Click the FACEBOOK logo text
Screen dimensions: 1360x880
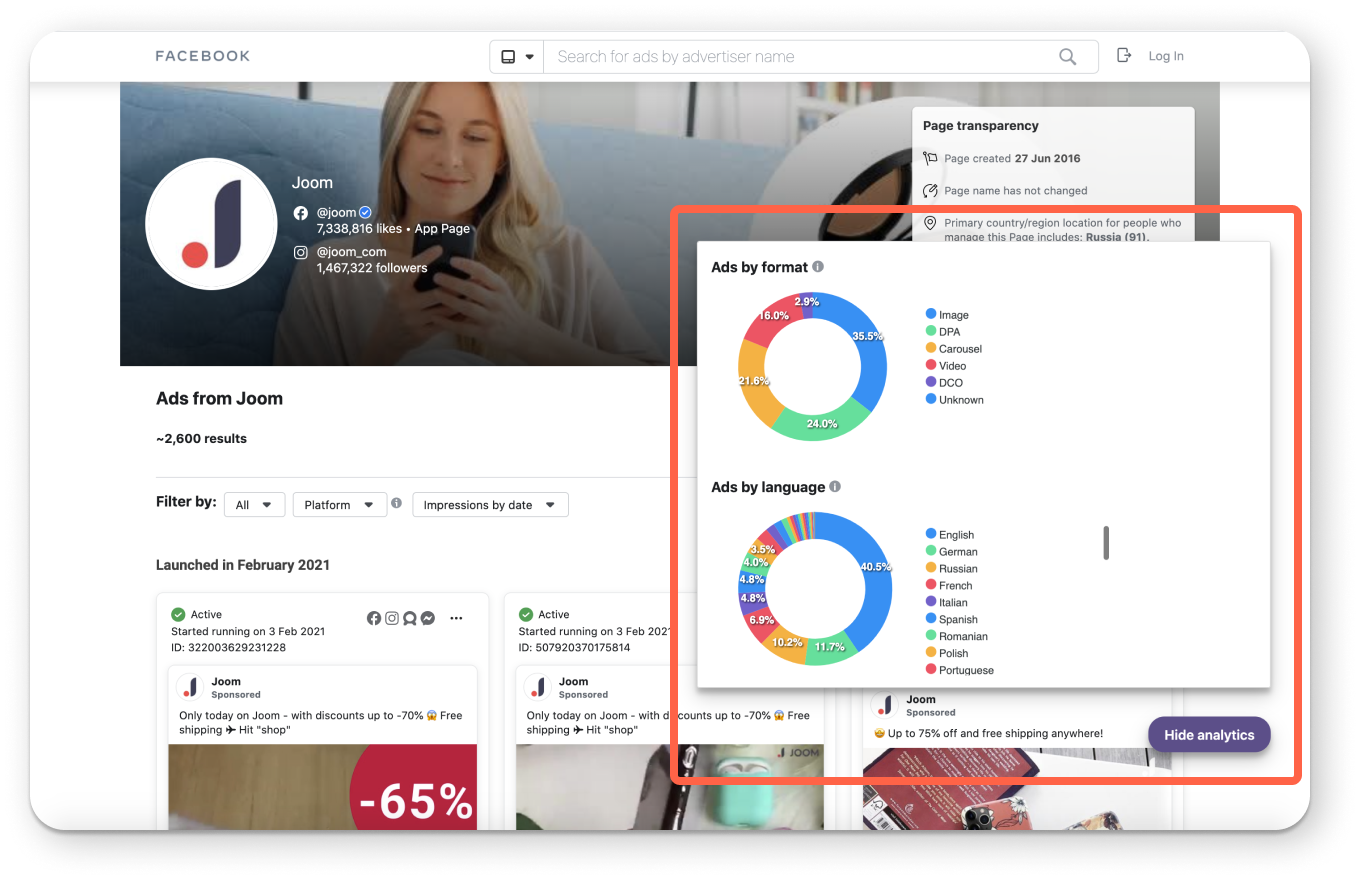pos(203,56)
